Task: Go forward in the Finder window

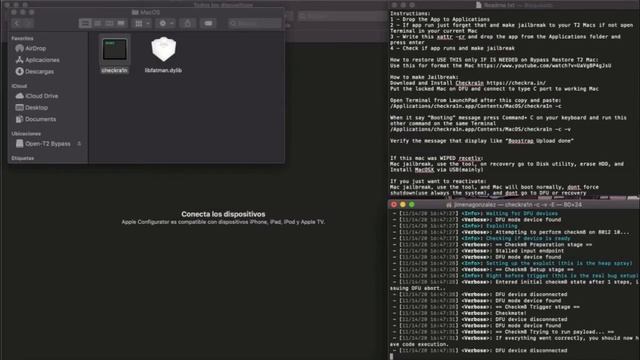Action: 28,23
